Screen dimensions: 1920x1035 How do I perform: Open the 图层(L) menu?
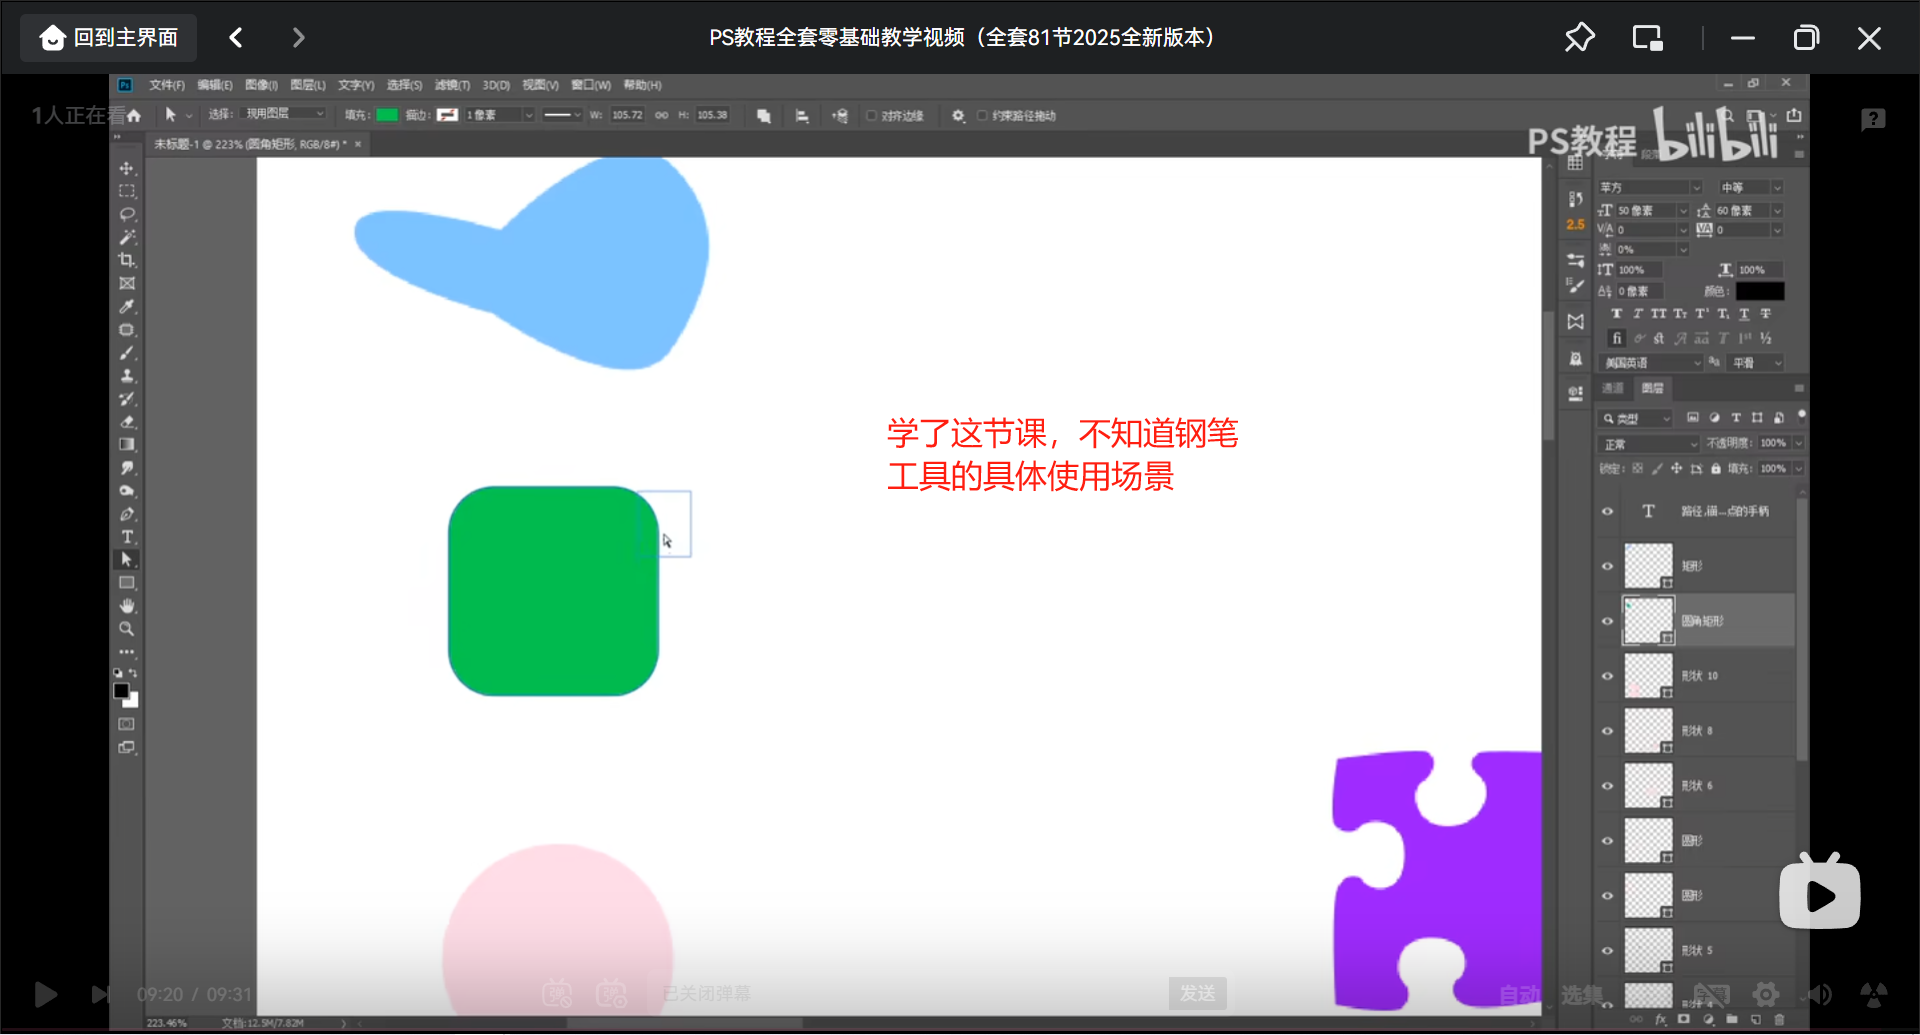308,85
